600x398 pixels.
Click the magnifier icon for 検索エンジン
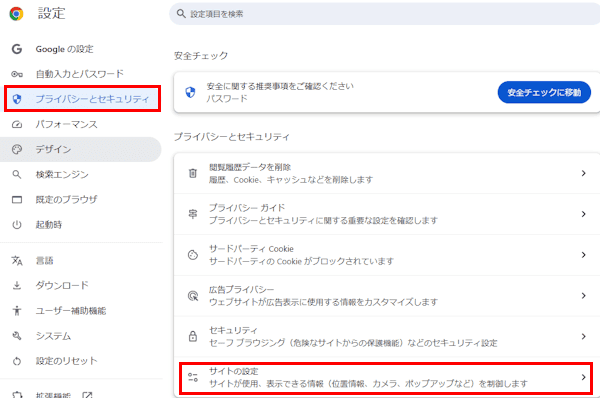[17, 175]
